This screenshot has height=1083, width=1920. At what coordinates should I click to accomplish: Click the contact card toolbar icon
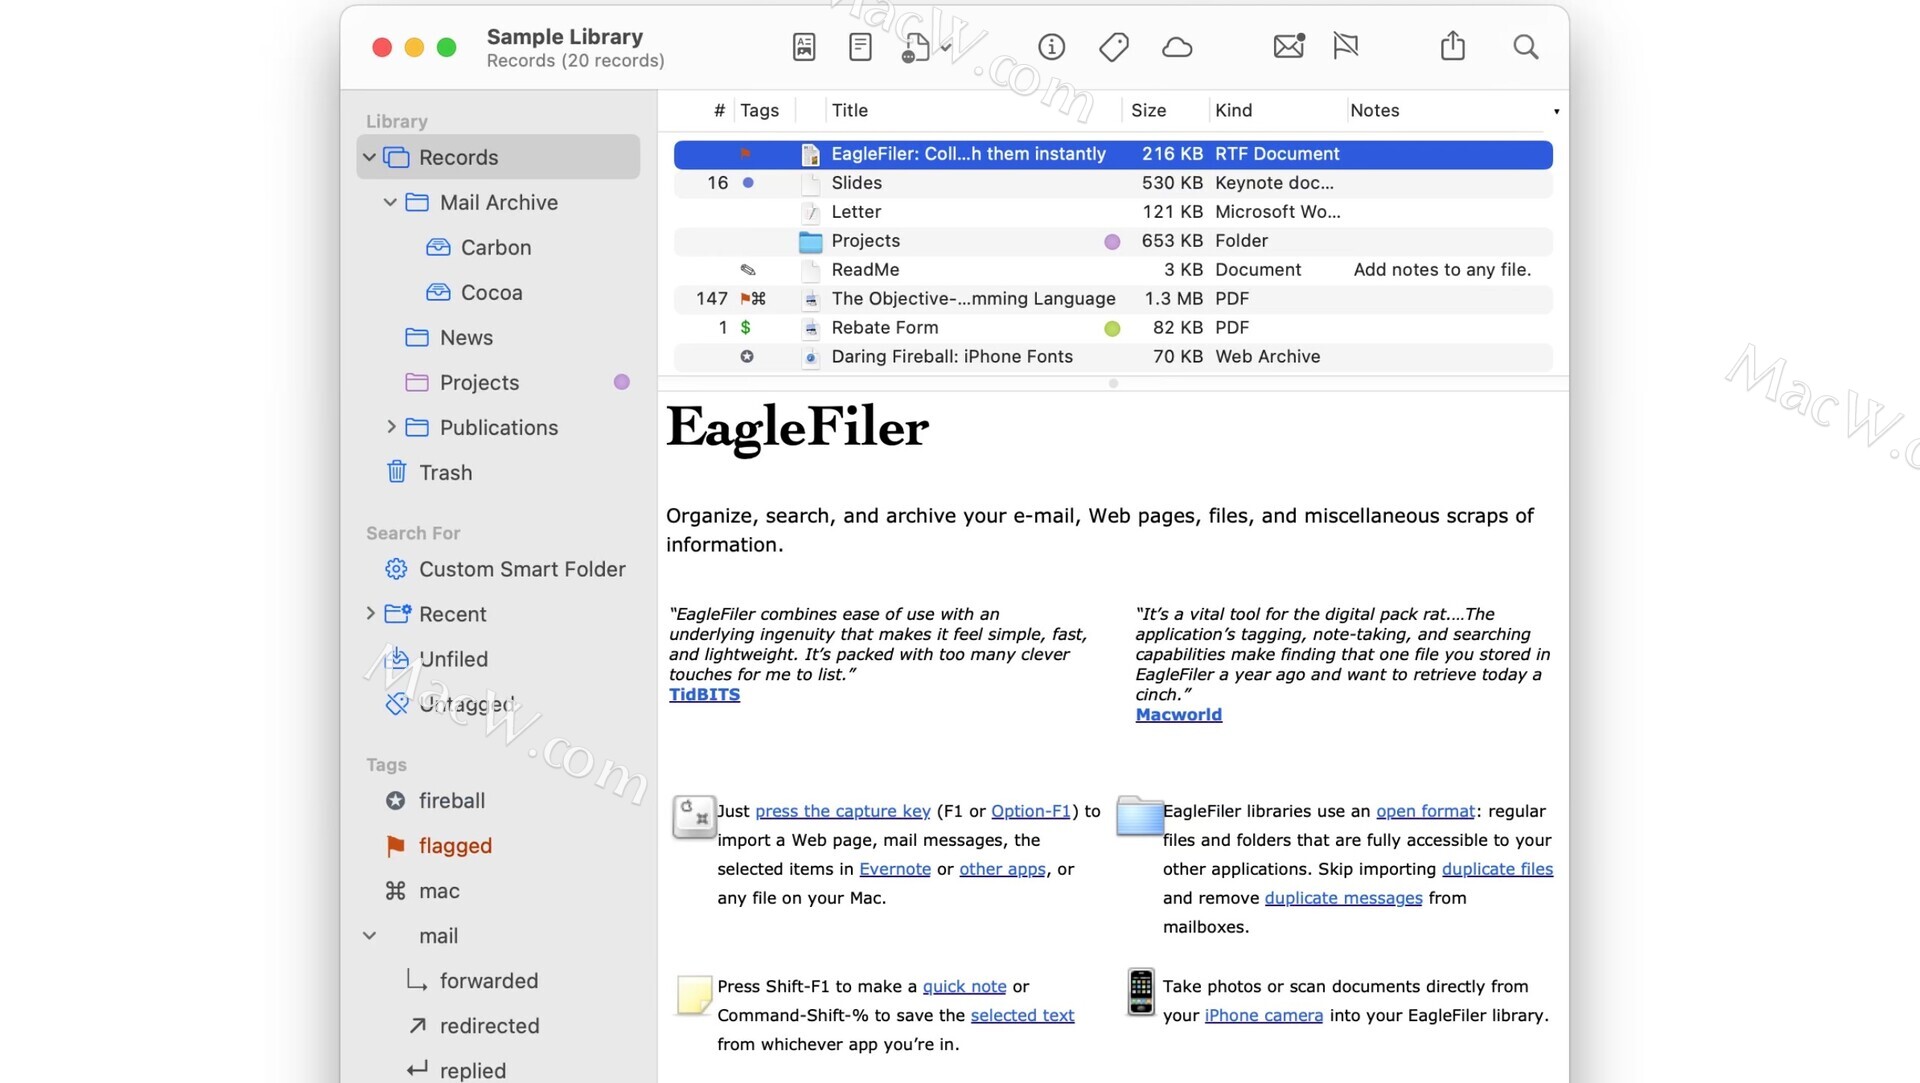pyautogui.click(x=804, y=47)
